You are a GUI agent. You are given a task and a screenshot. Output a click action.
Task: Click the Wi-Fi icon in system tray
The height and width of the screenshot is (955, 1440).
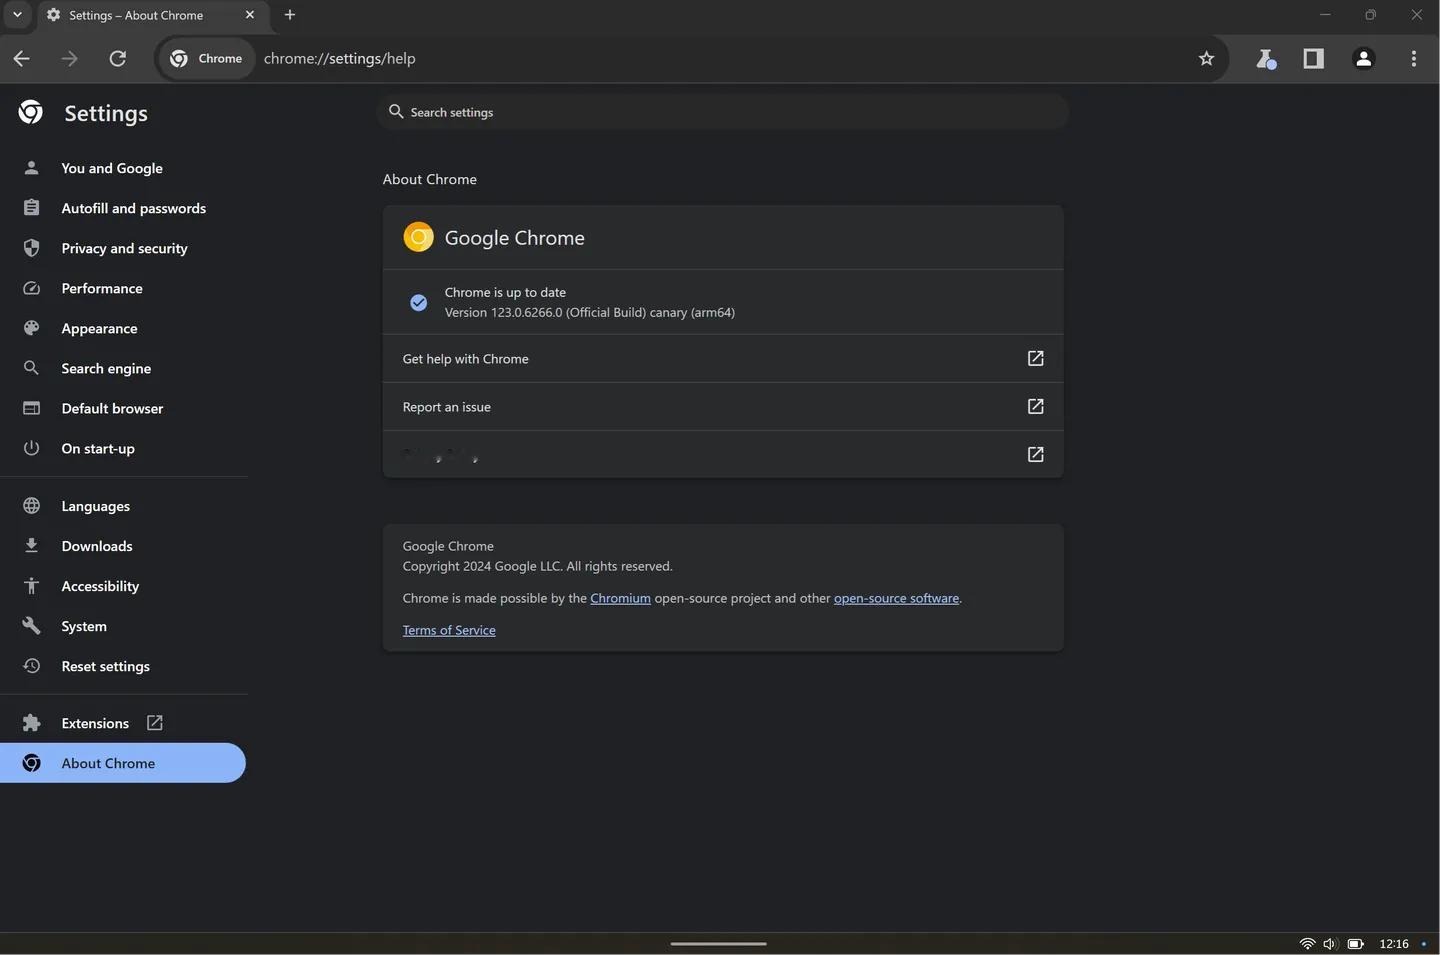(1306, 944)
